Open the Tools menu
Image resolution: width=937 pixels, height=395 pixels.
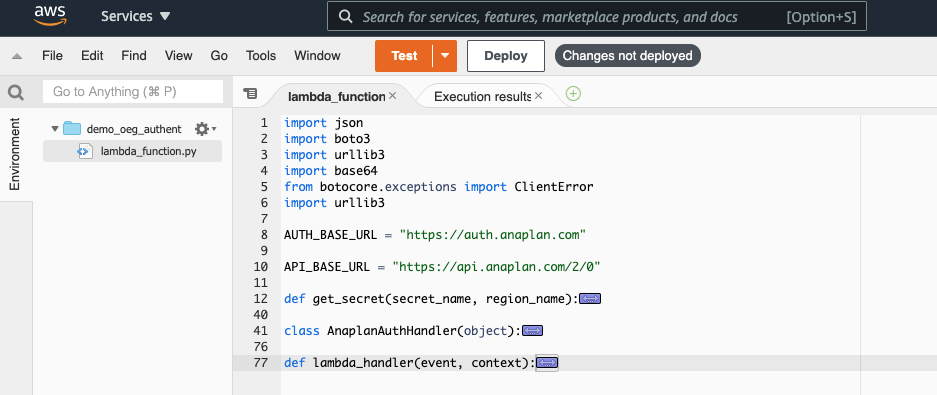click(x=261, y=56)
